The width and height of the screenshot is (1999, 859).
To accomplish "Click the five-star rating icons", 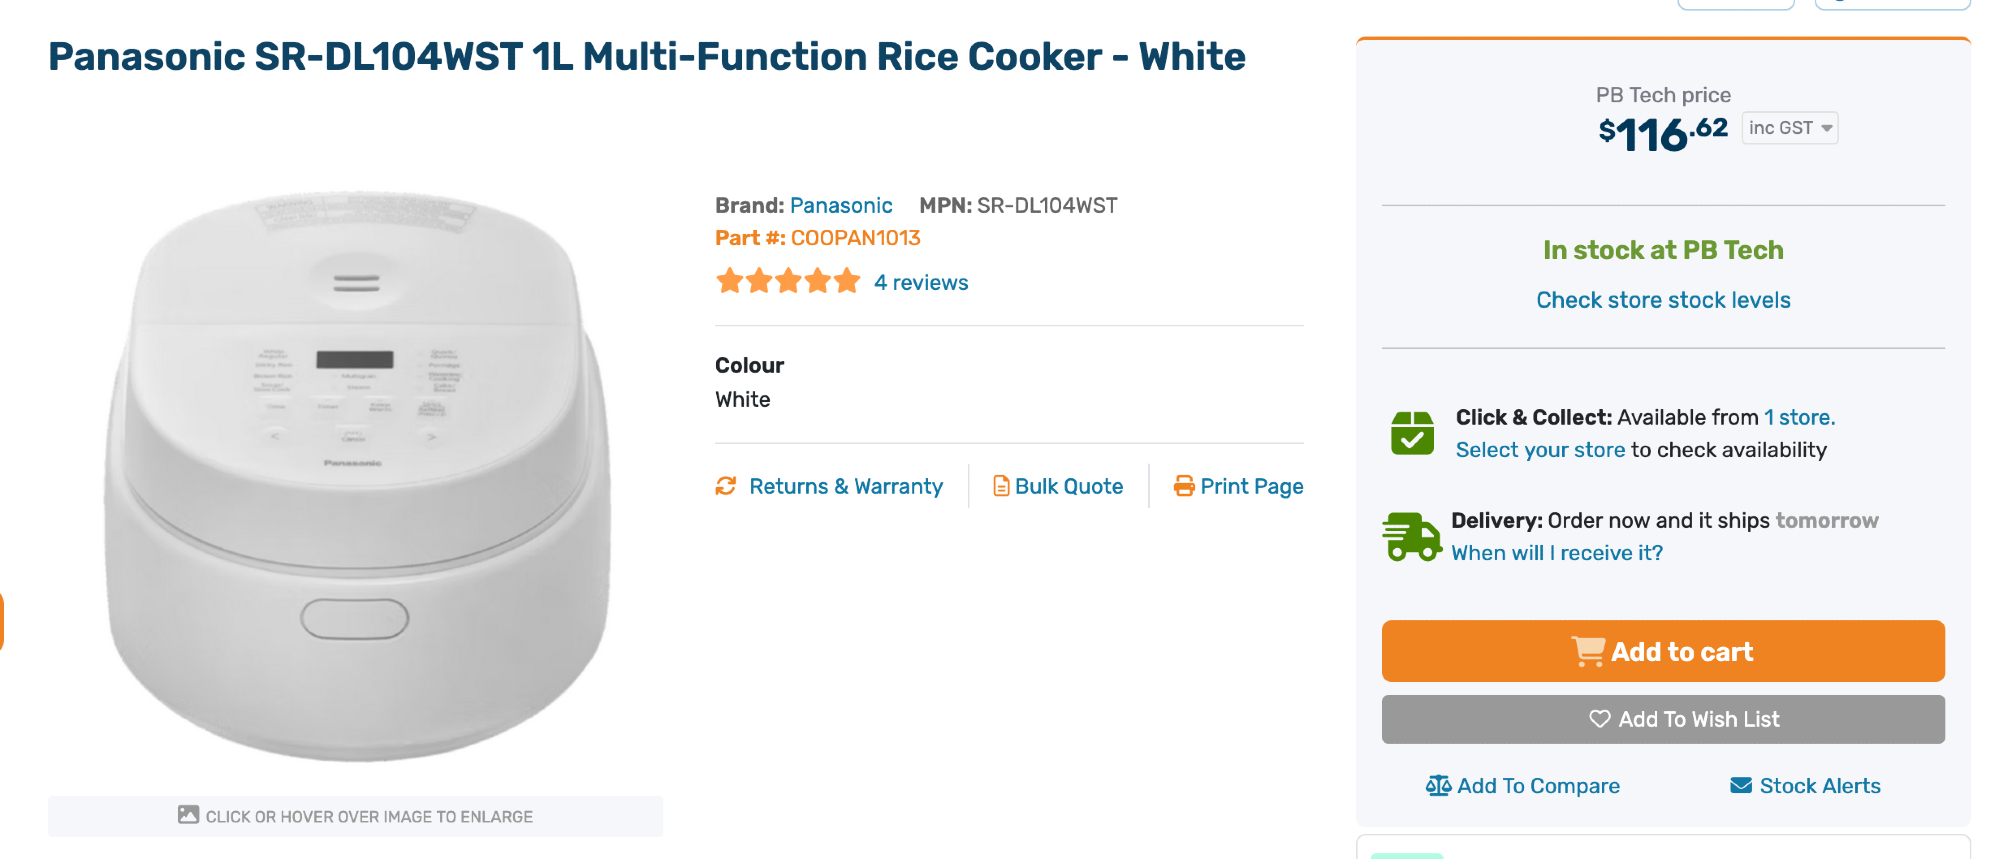I will [x=788, y=281].
